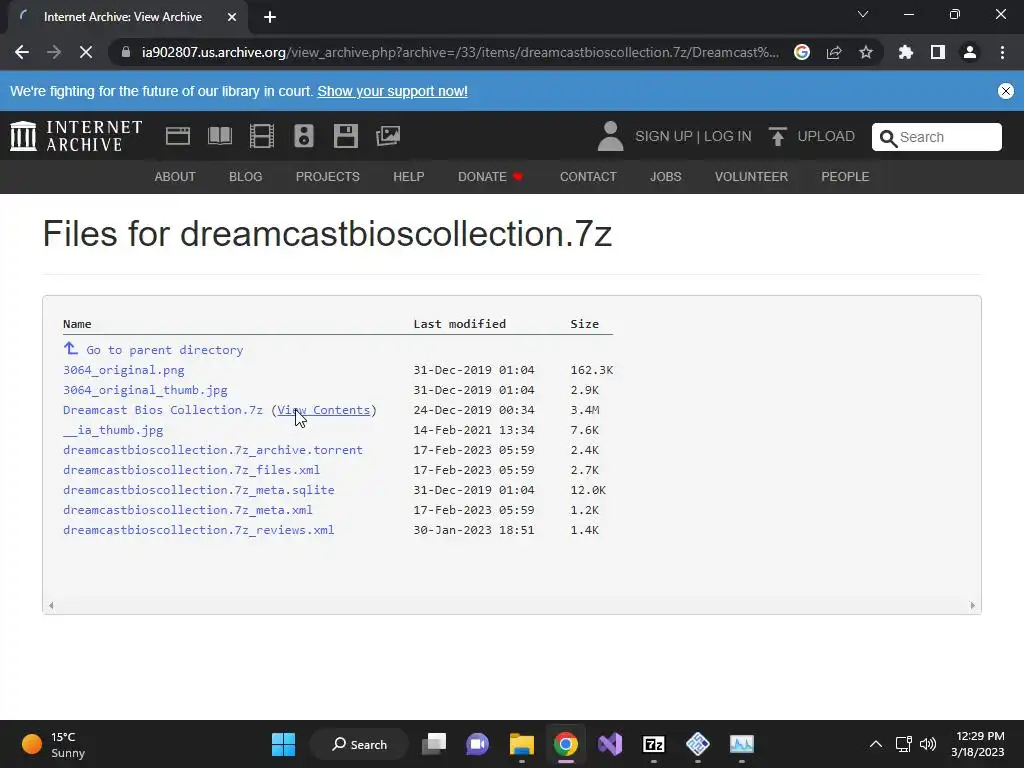Open the ABOUT menu item
This screenshot has height=768, width=1024.
(x=175, y=176)
